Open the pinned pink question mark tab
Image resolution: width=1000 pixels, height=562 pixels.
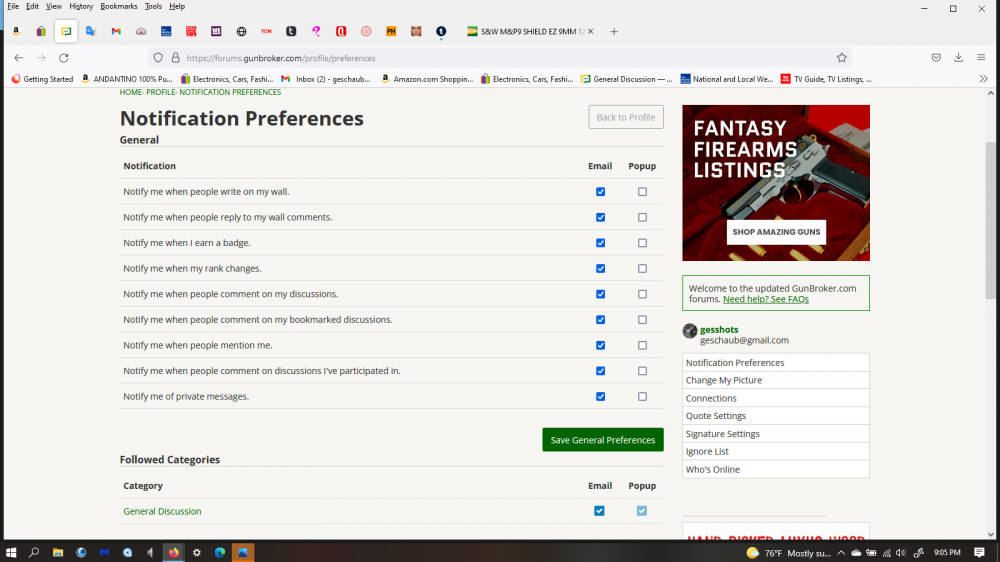pos(316,31)
